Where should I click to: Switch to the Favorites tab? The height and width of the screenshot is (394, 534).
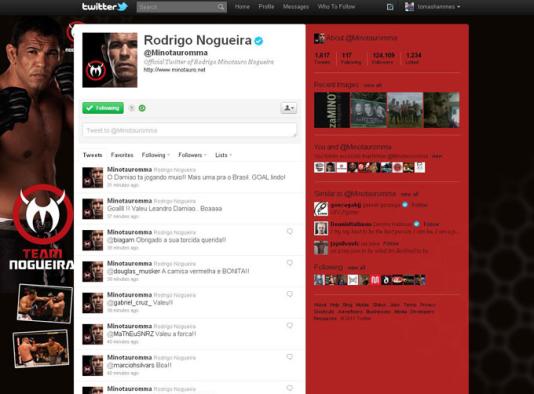pyautogui.click(x=122, y=155)
